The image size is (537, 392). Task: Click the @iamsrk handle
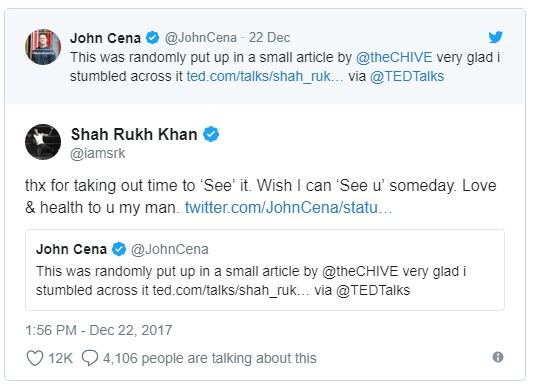[98, 153]
